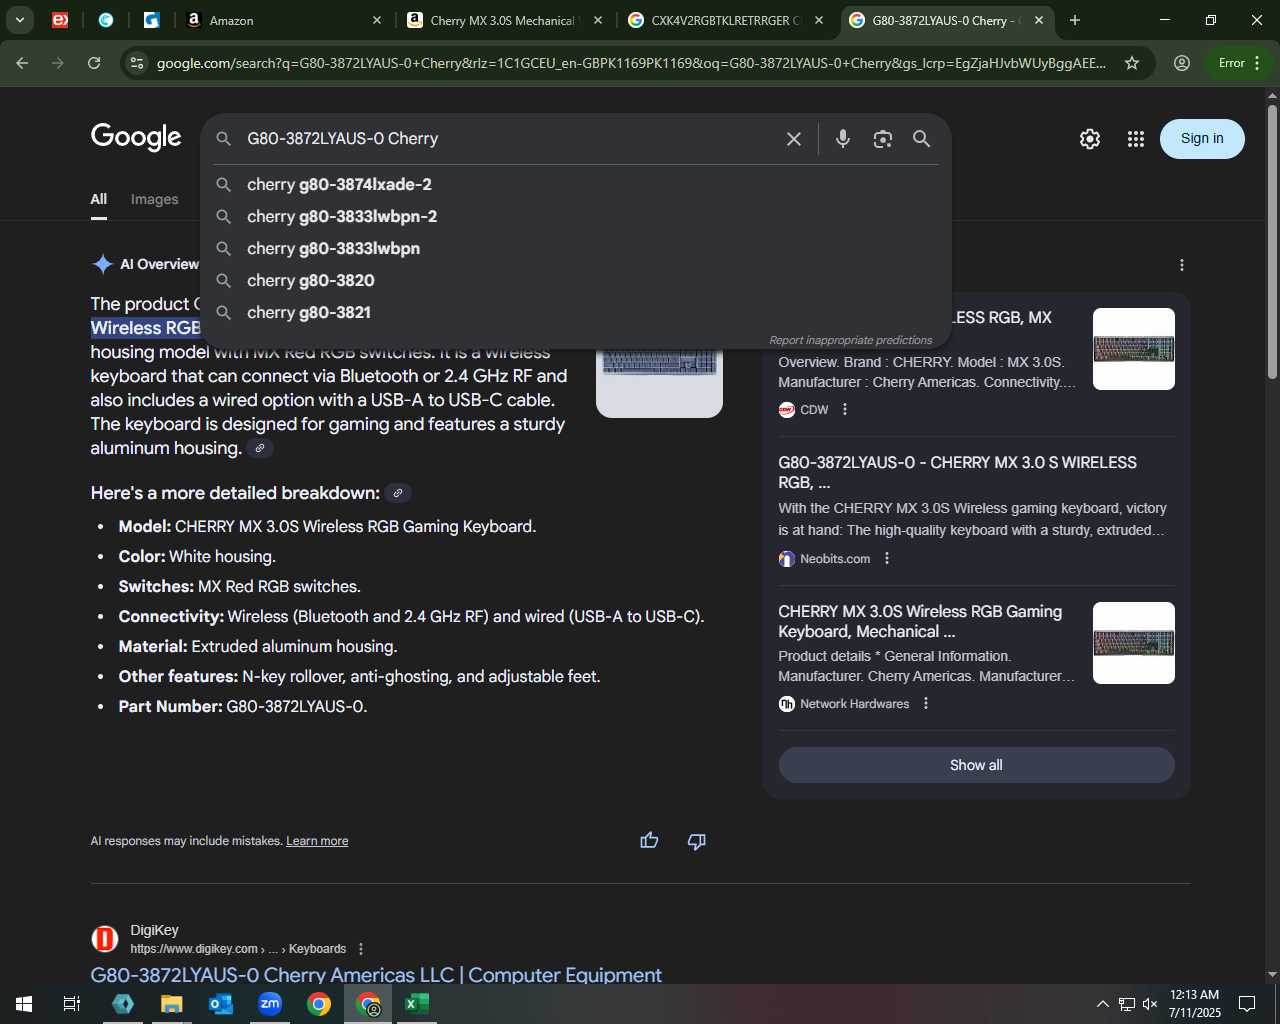
Task: Open Google quick settings gear
Action: click(x=1090, y=139)
